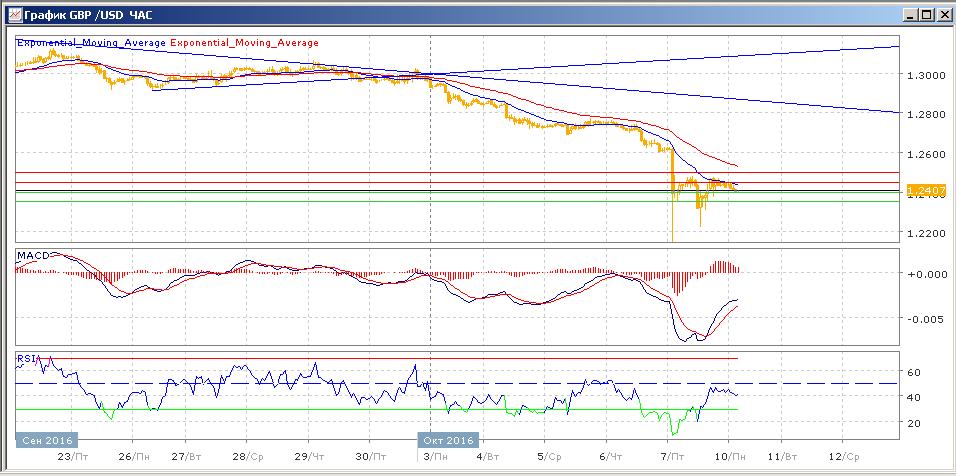Screen dimensions: 956x476
Task: Click the chart window icon in title bar
Action: [13, 15]
